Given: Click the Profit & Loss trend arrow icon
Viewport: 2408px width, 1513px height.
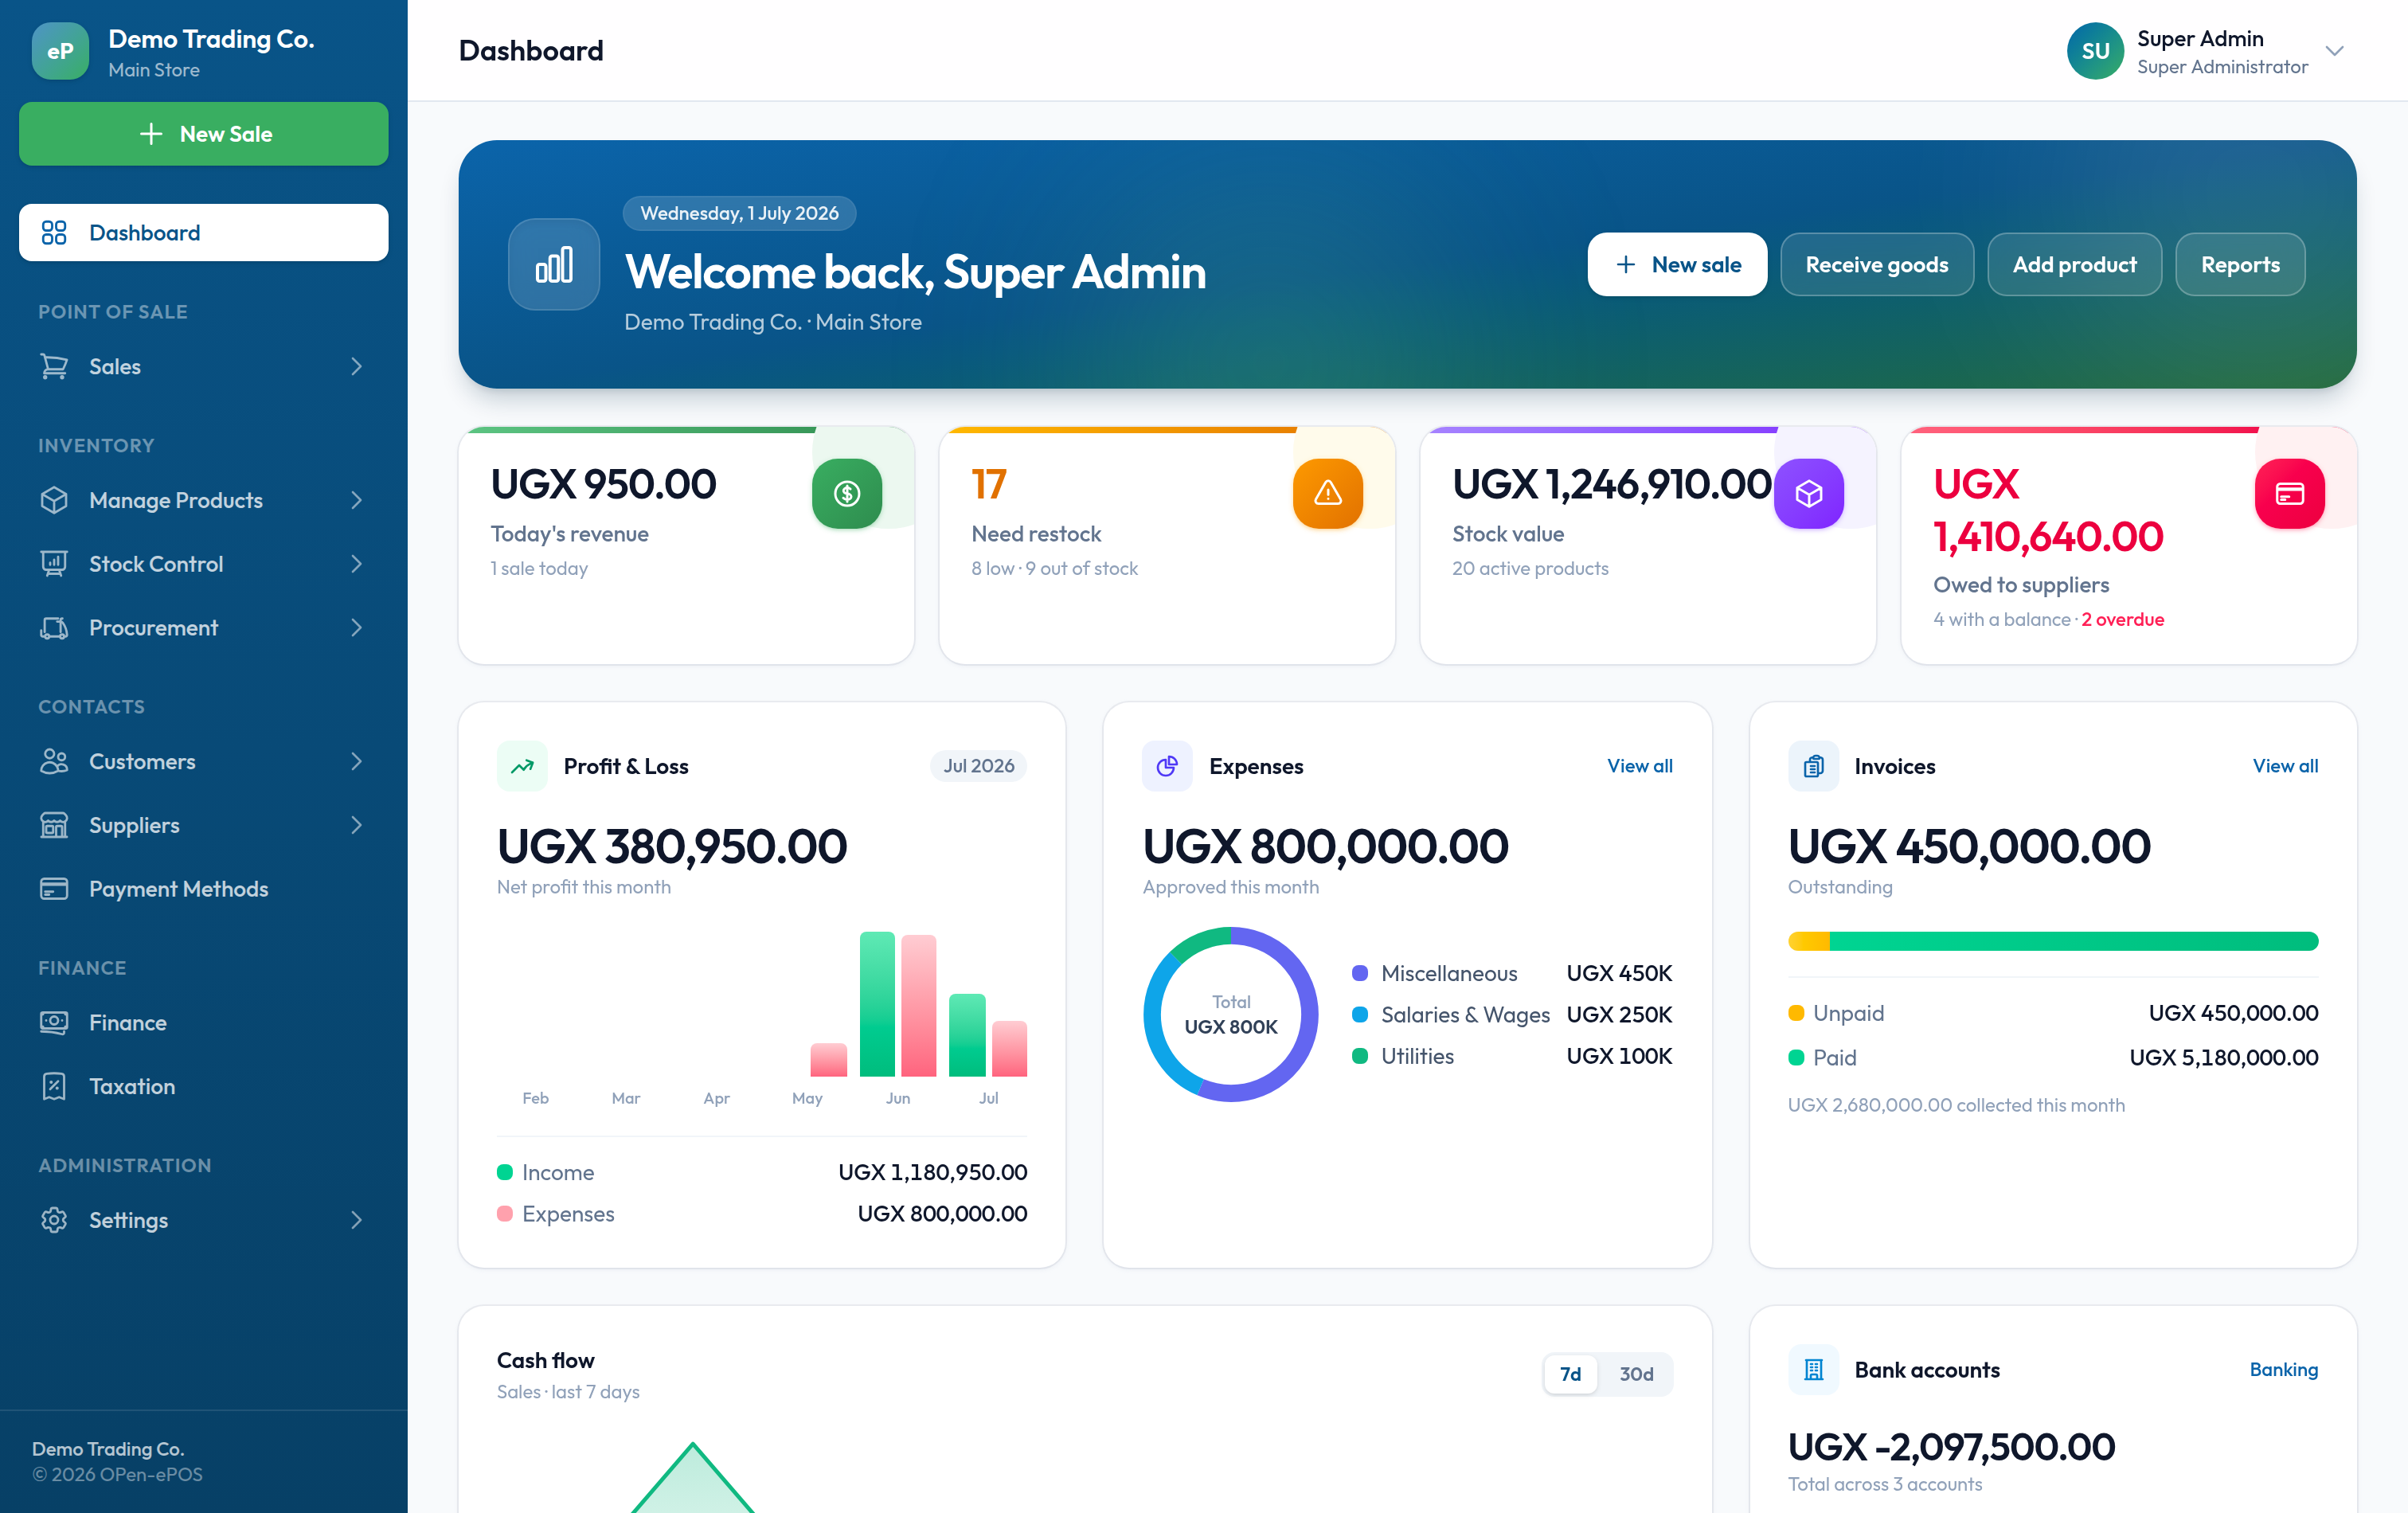Looking at the screenshot, I should click(x=522, y=766).
